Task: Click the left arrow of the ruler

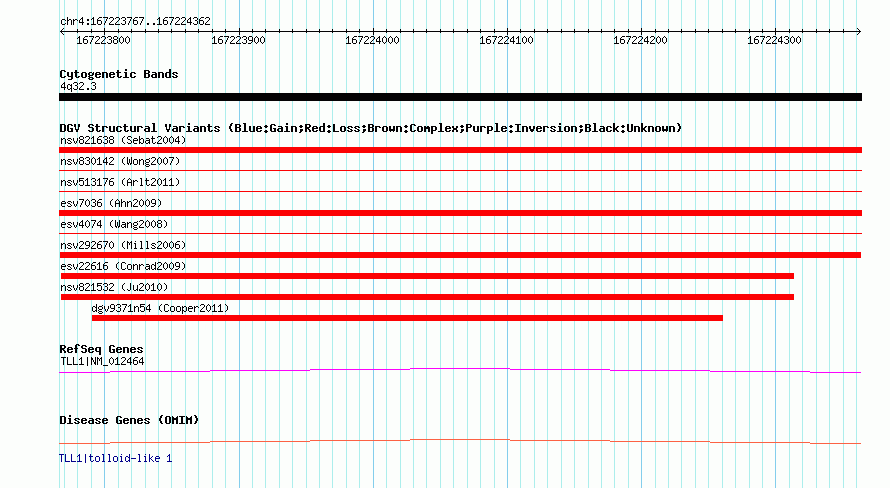Action: point(62,31)
